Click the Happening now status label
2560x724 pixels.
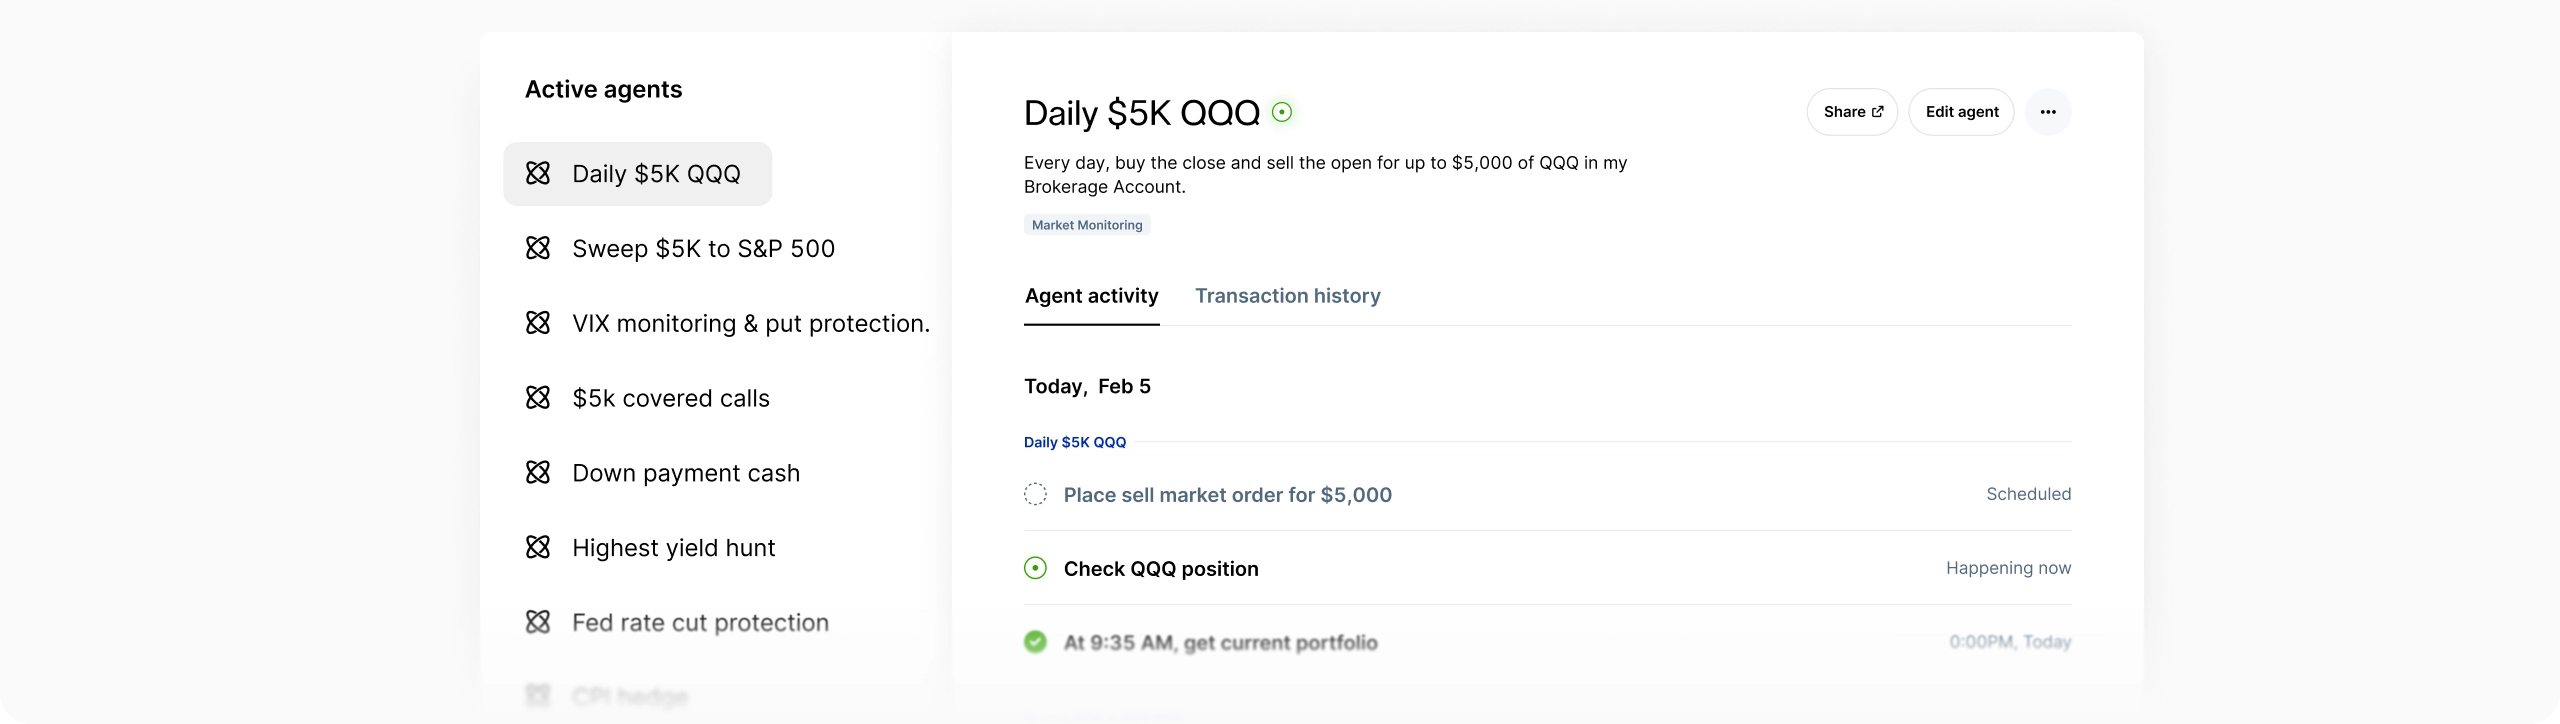[x=2009, y=568]
